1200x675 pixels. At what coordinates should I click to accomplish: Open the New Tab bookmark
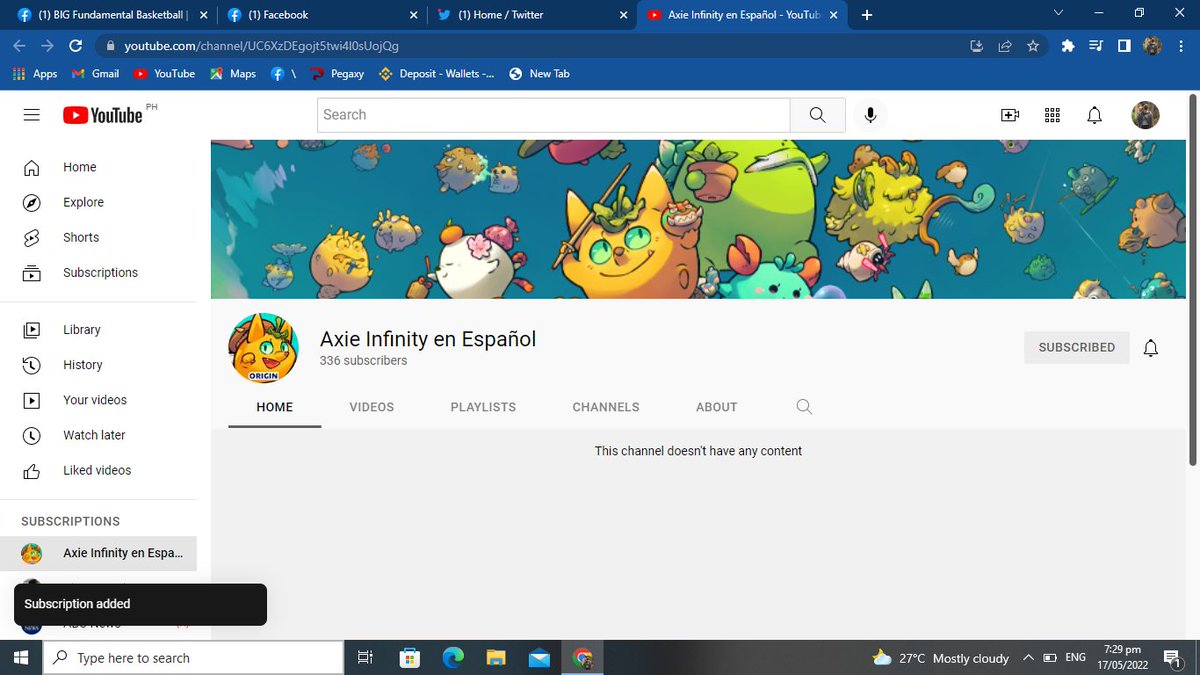pos(539,74)
